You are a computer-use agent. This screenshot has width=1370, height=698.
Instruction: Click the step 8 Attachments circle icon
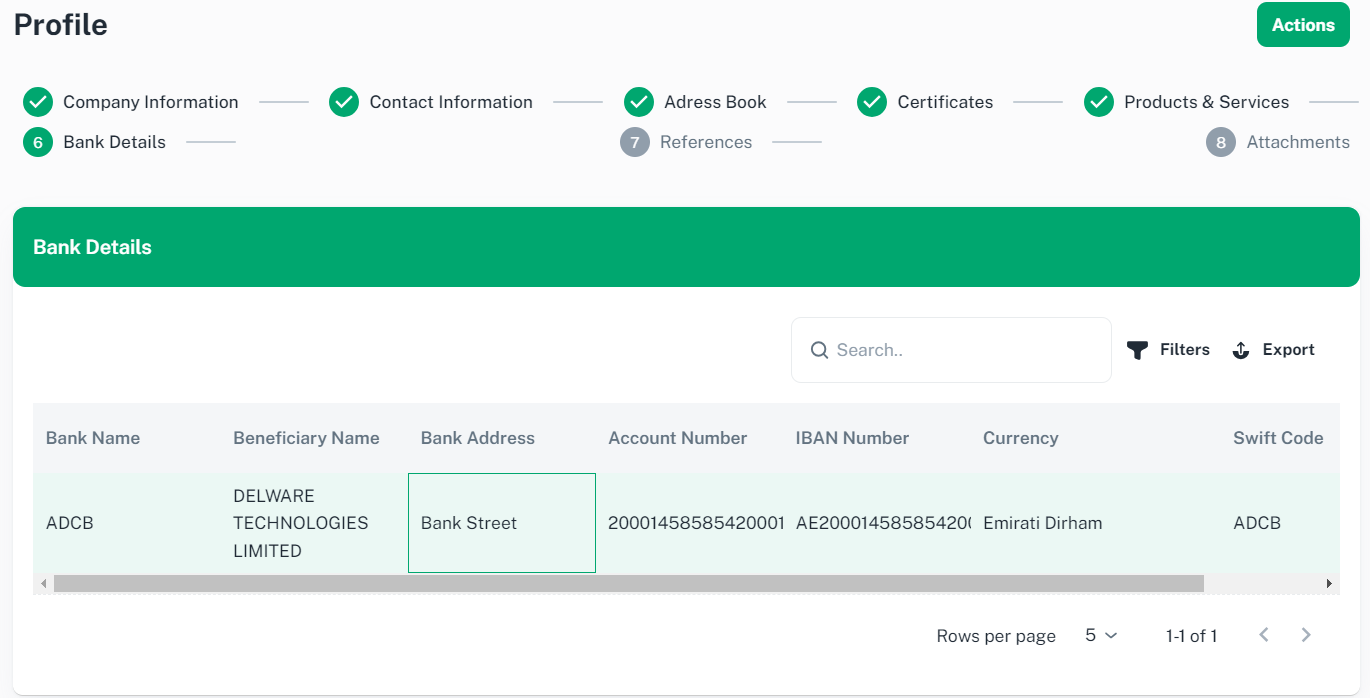[1221, 142]
